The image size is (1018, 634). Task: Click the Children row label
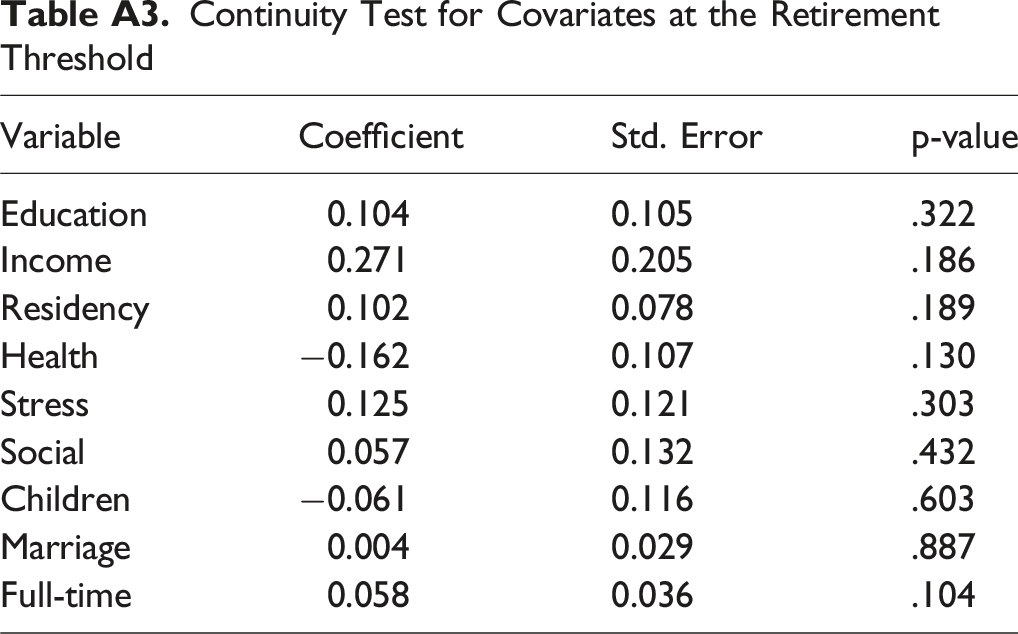(65, 499)
